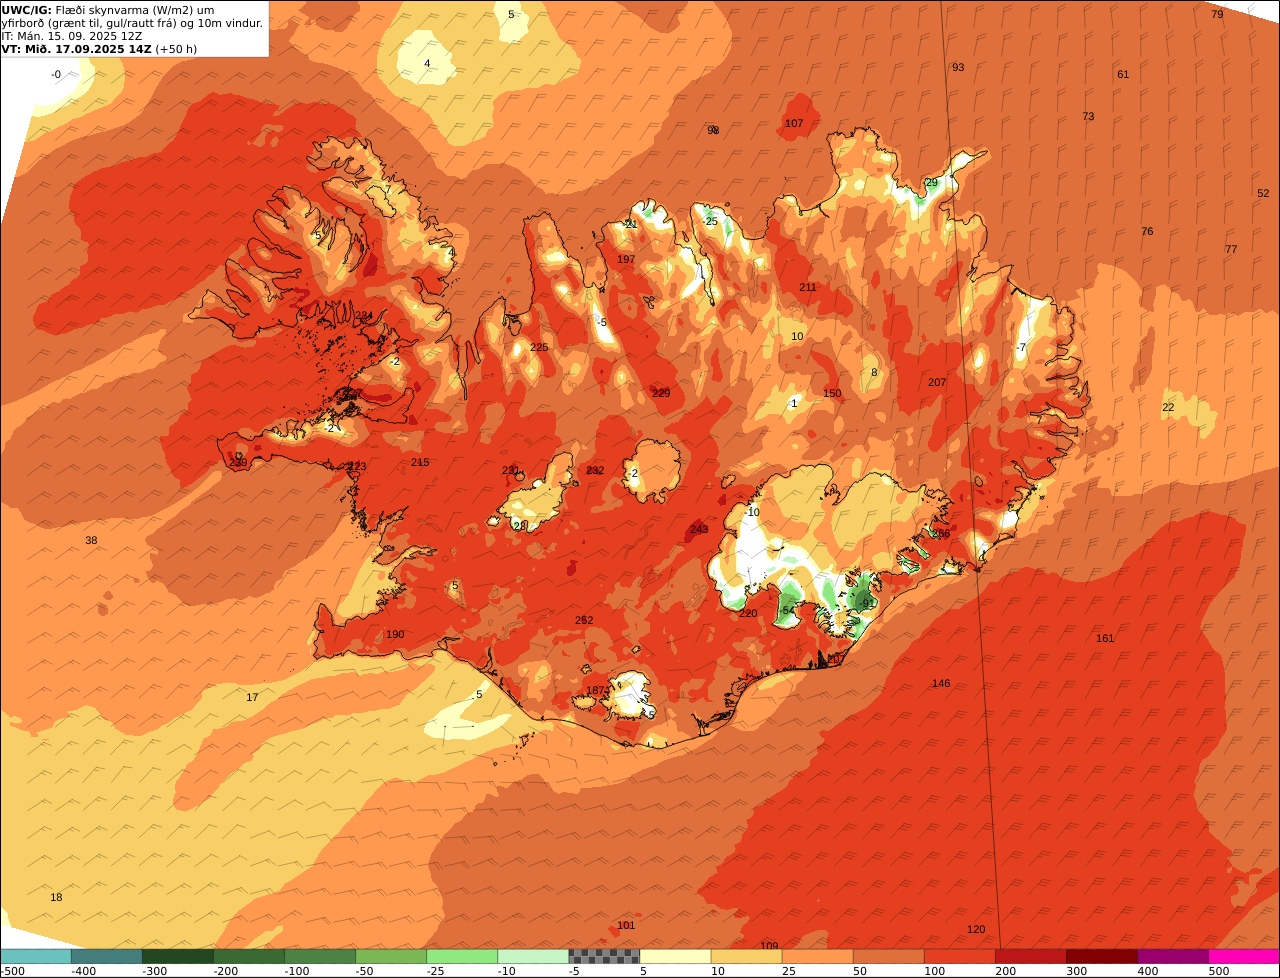Select the IT: Mán. 15. 09. 2025 12Z line

point(72,36)
